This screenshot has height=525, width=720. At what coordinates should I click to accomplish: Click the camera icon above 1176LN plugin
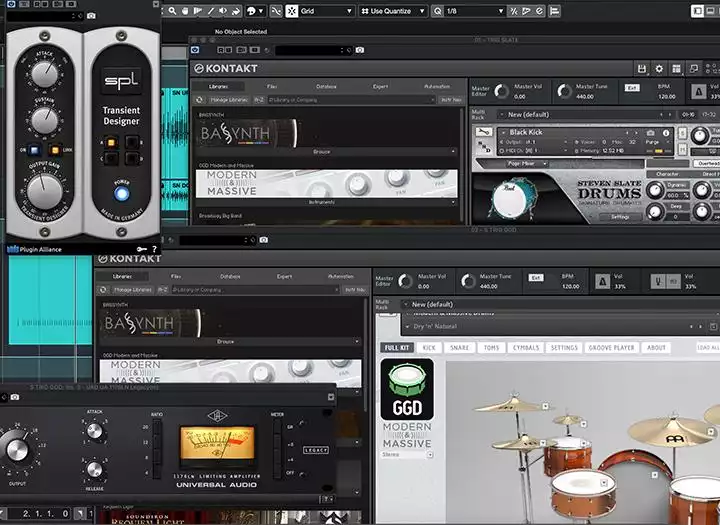[x=15, y=397]
